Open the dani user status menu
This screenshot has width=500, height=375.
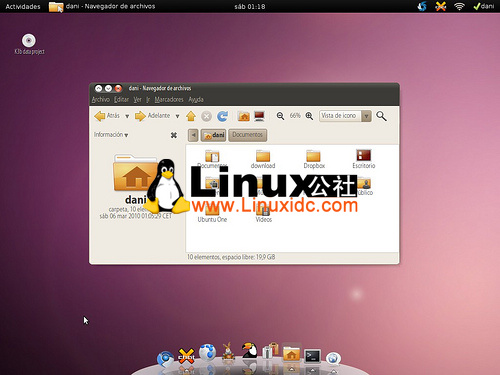[x=484, y=6]
